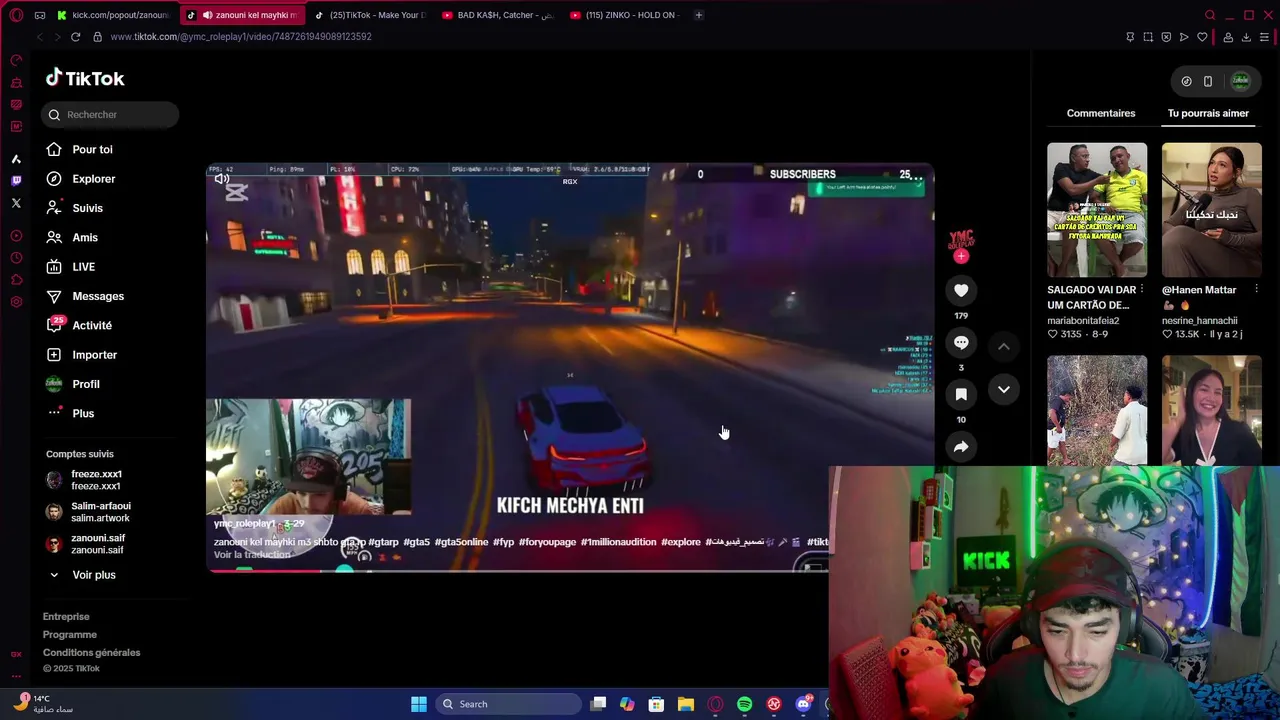The width and height of the screenshot is (1280, 720).
Task: Switch to kick.com popout browser tab
Action: 112,15
